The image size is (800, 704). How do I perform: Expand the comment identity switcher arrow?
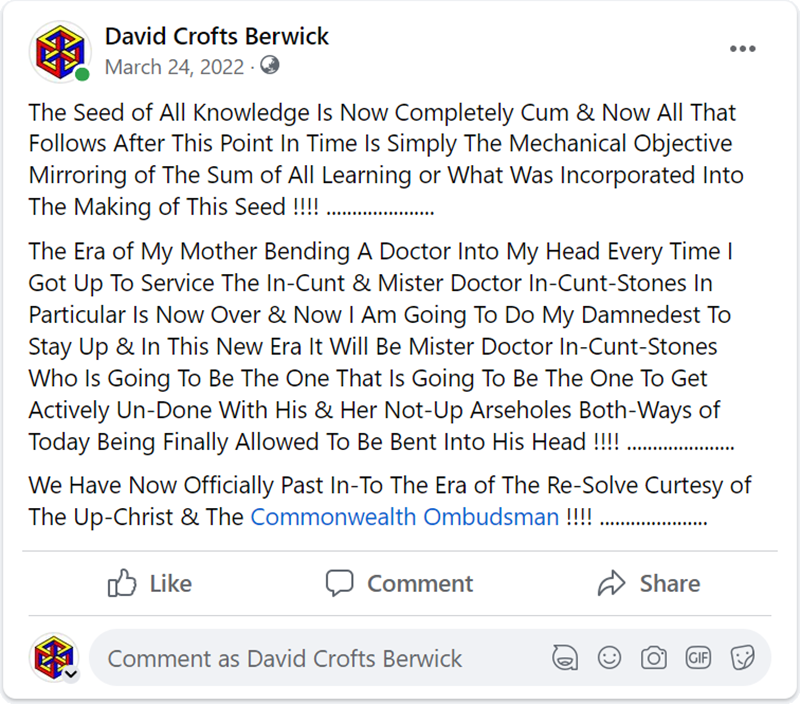pyautogui.click(x=71, y=674)
